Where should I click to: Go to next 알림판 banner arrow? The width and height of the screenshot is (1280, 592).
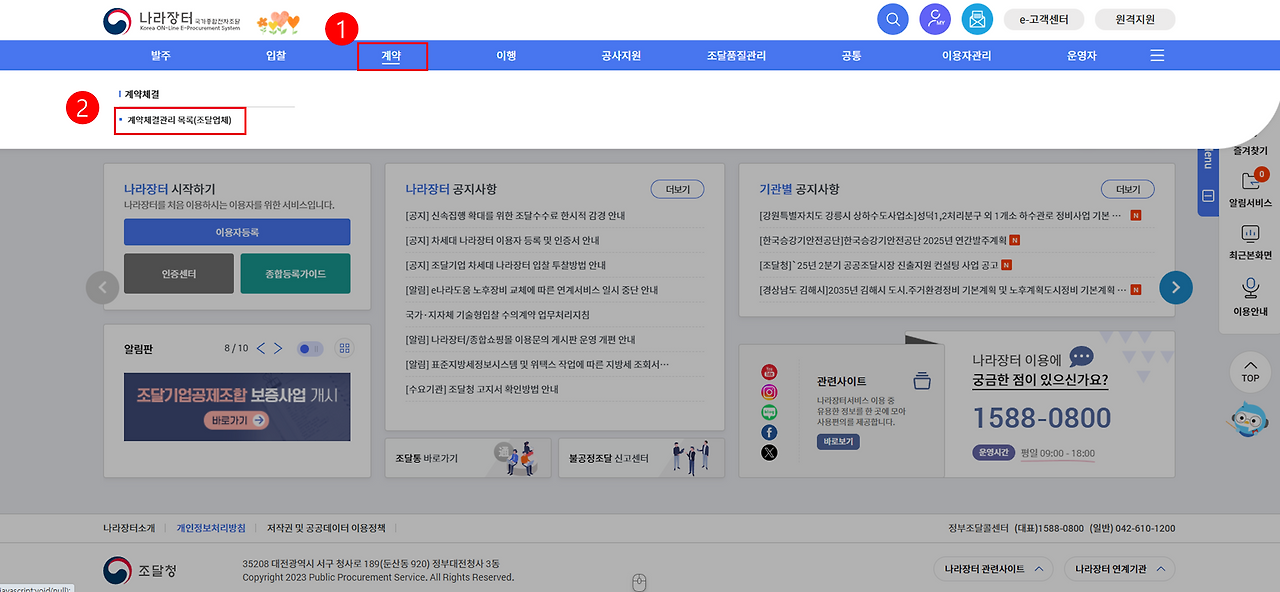(x=279, y=348)
